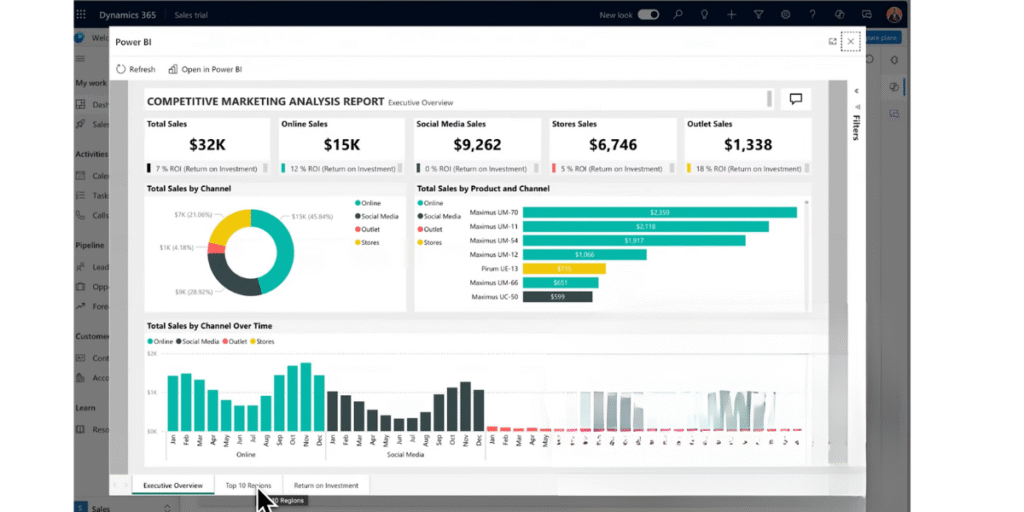Image resolution: width=1024 pixels, height=512 pixels.
Task: Expand Power BI dialog to full screen
Action: tap(832, 41)
